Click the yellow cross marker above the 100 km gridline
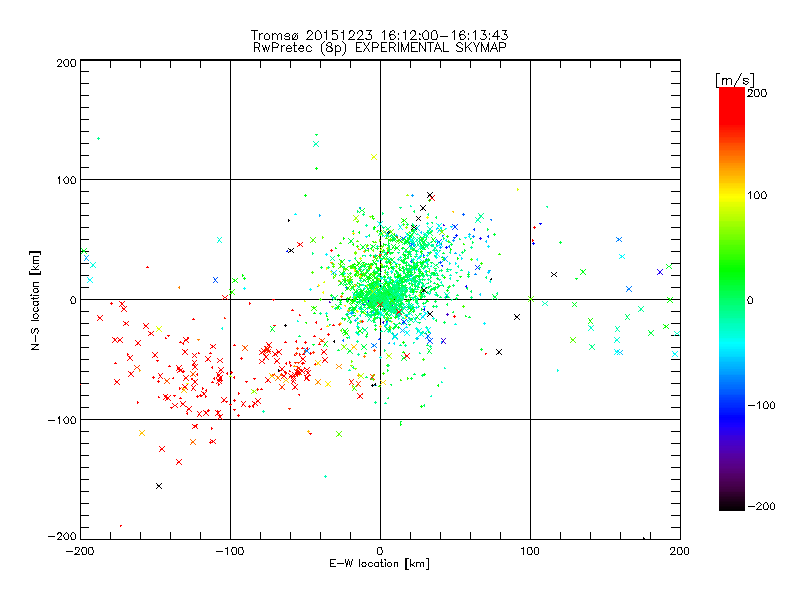Screen dimensions: 800x600 (x=374, y=157)
